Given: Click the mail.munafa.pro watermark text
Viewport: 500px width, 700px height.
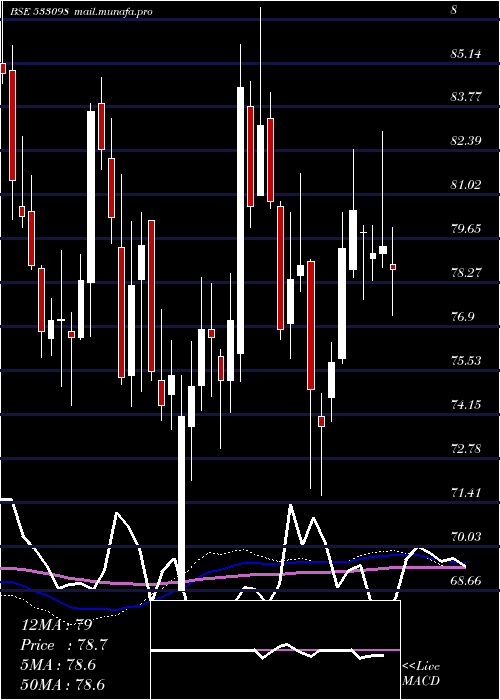Looking at the screenshot, I should click(112, 12).
